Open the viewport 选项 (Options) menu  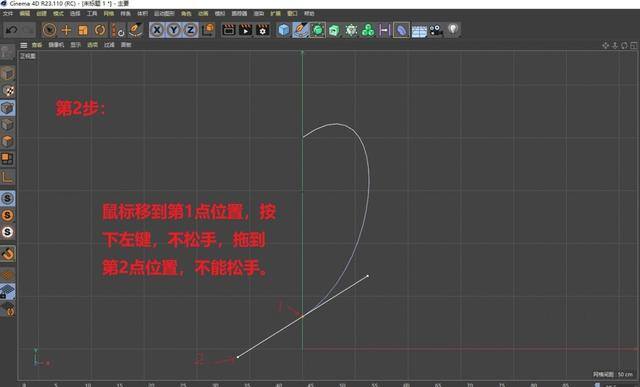point(92,45)
